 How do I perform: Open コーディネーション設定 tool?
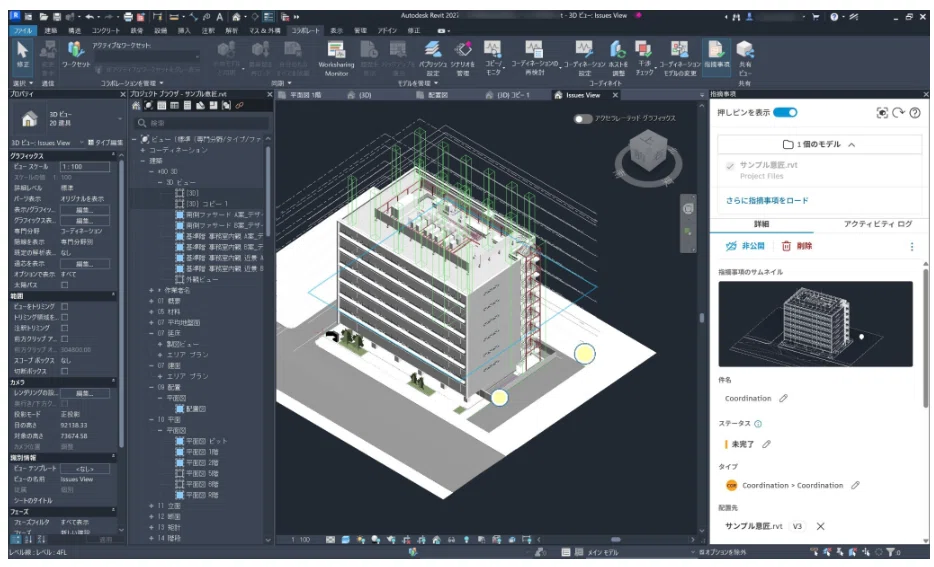pyautogui.click(x=584, y=58)
